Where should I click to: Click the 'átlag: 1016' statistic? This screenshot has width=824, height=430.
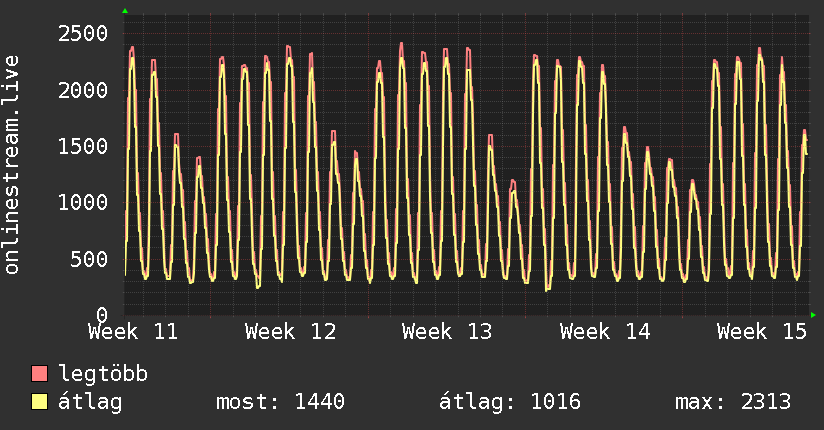[510, 402]
